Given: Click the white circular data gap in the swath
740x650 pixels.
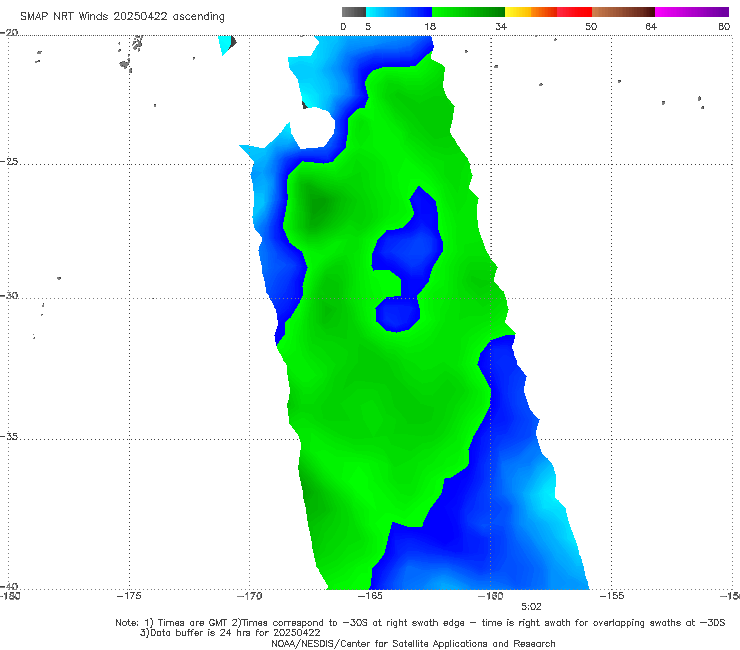Looking at the screenshot, I should [x=312, y=127].
